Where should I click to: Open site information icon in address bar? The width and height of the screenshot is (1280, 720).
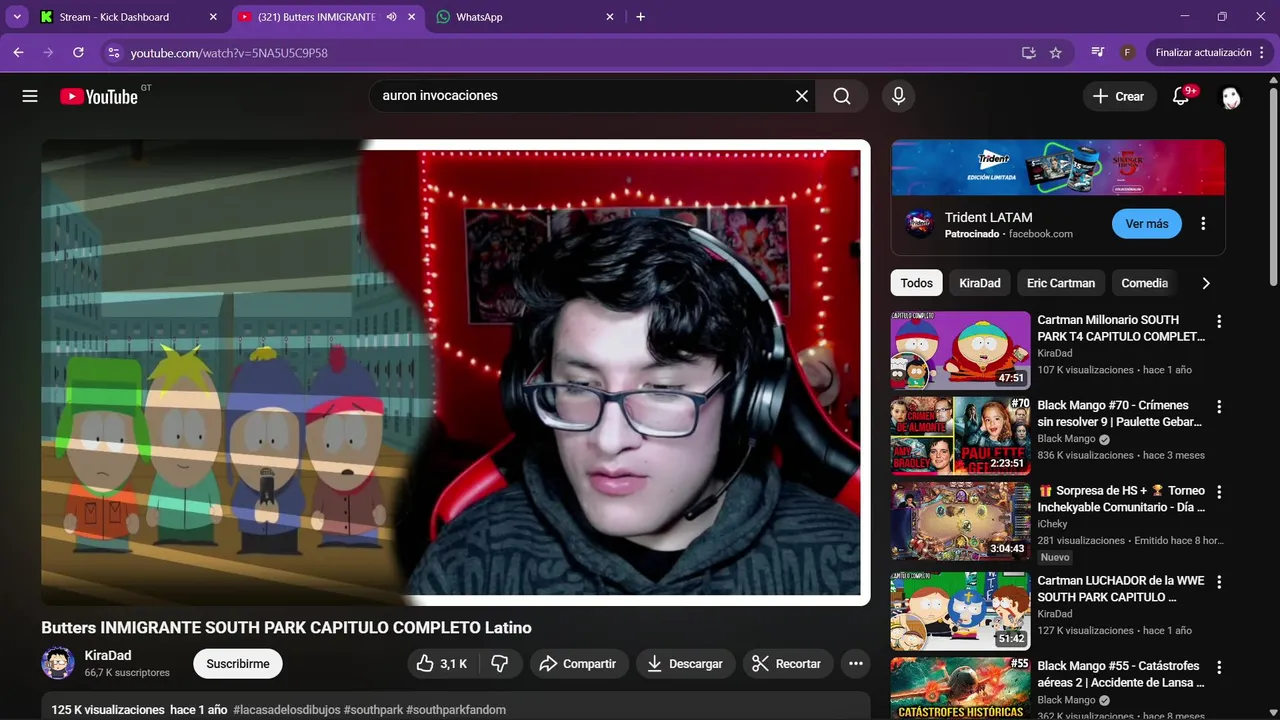click(x=113, y=52)
